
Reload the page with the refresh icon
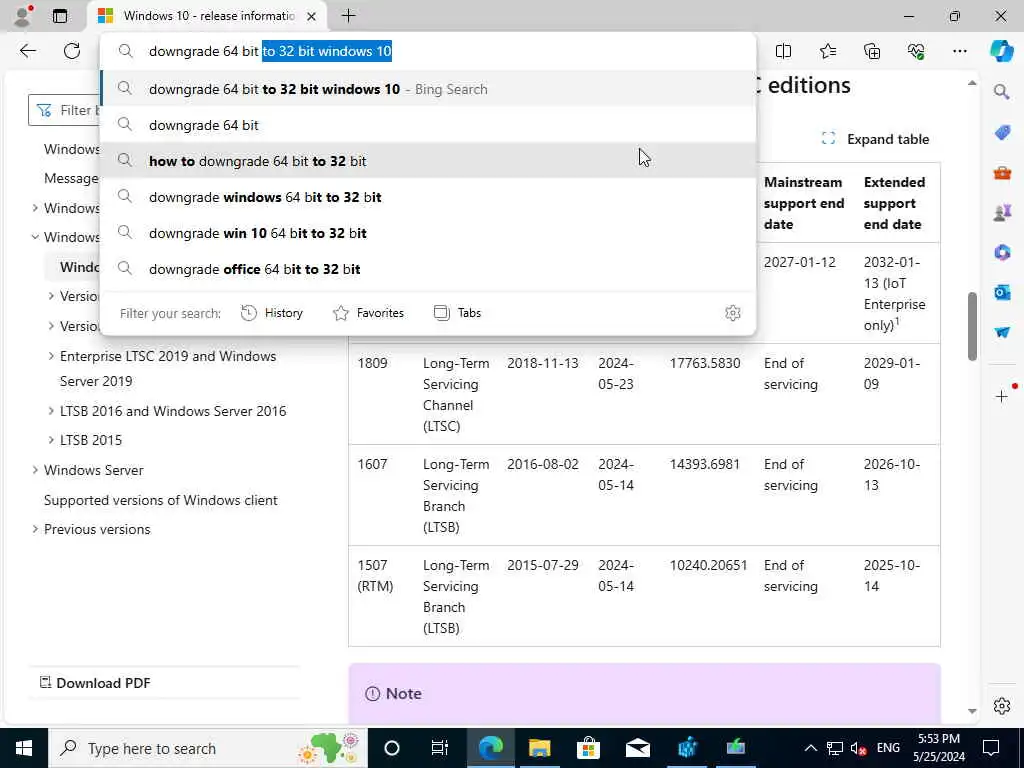click(x=72, y=51)
